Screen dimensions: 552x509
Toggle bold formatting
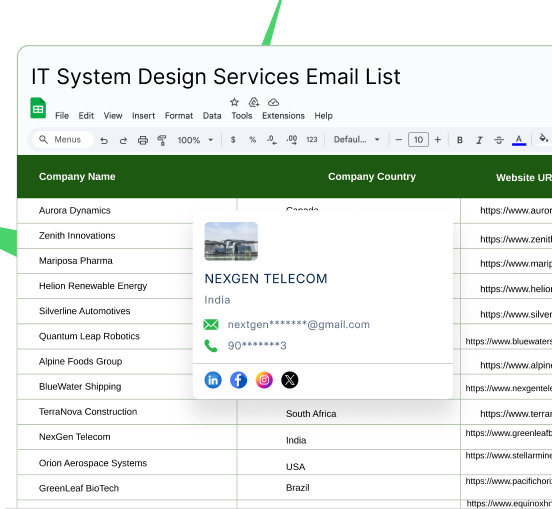460,140
